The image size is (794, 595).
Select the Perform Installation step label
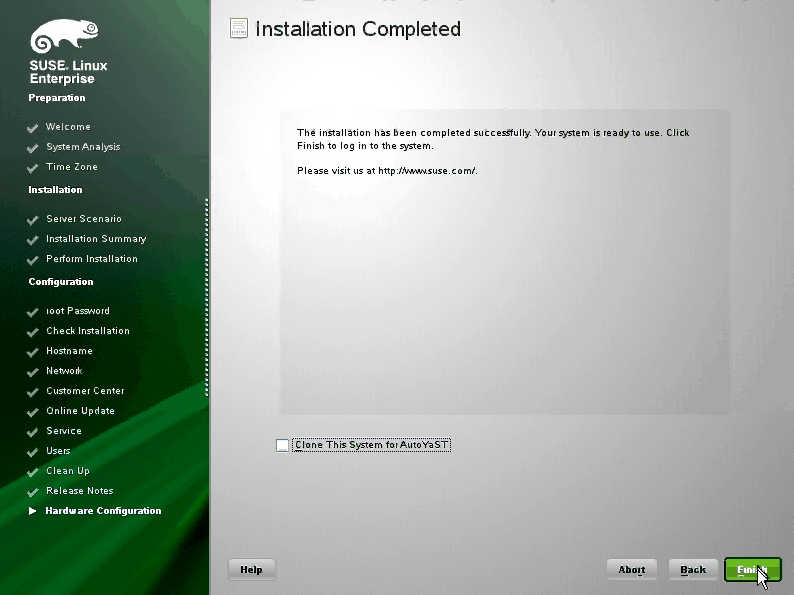[92, 259]
